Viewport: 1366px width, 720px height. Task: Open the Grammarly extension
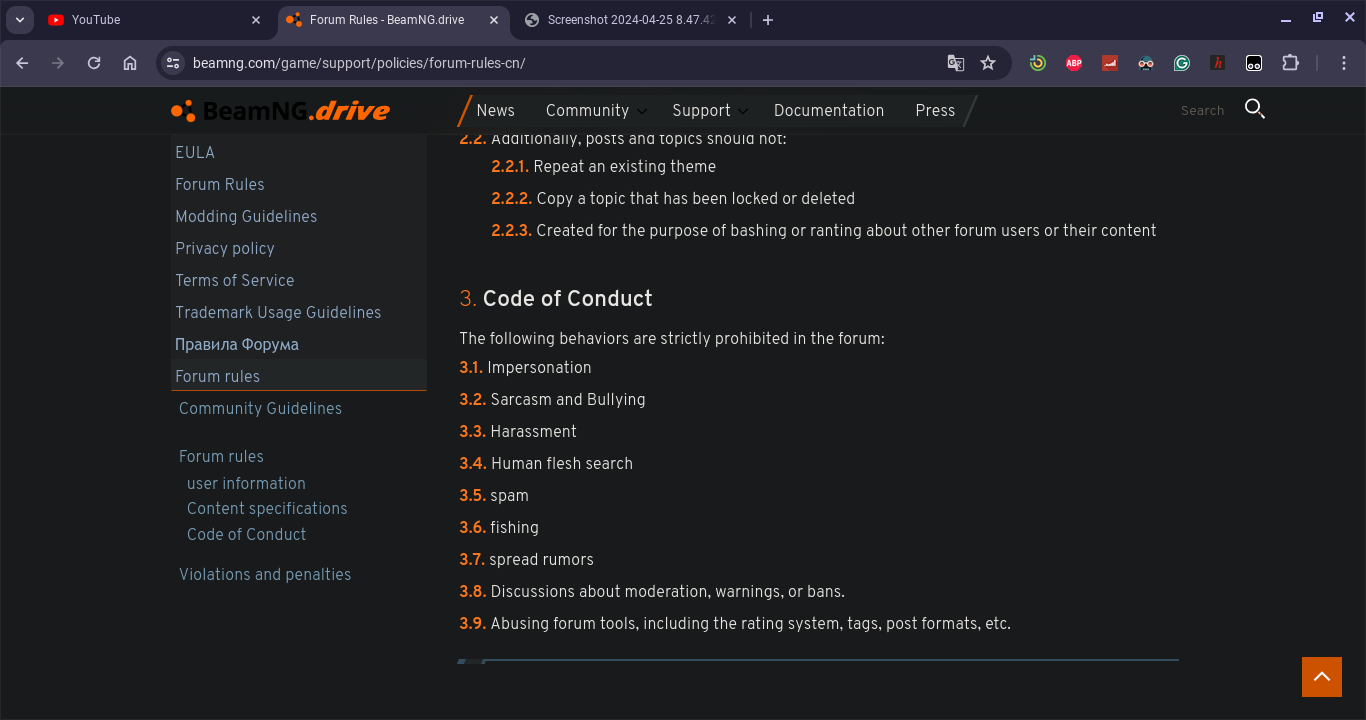click(x=1182, y=63)
